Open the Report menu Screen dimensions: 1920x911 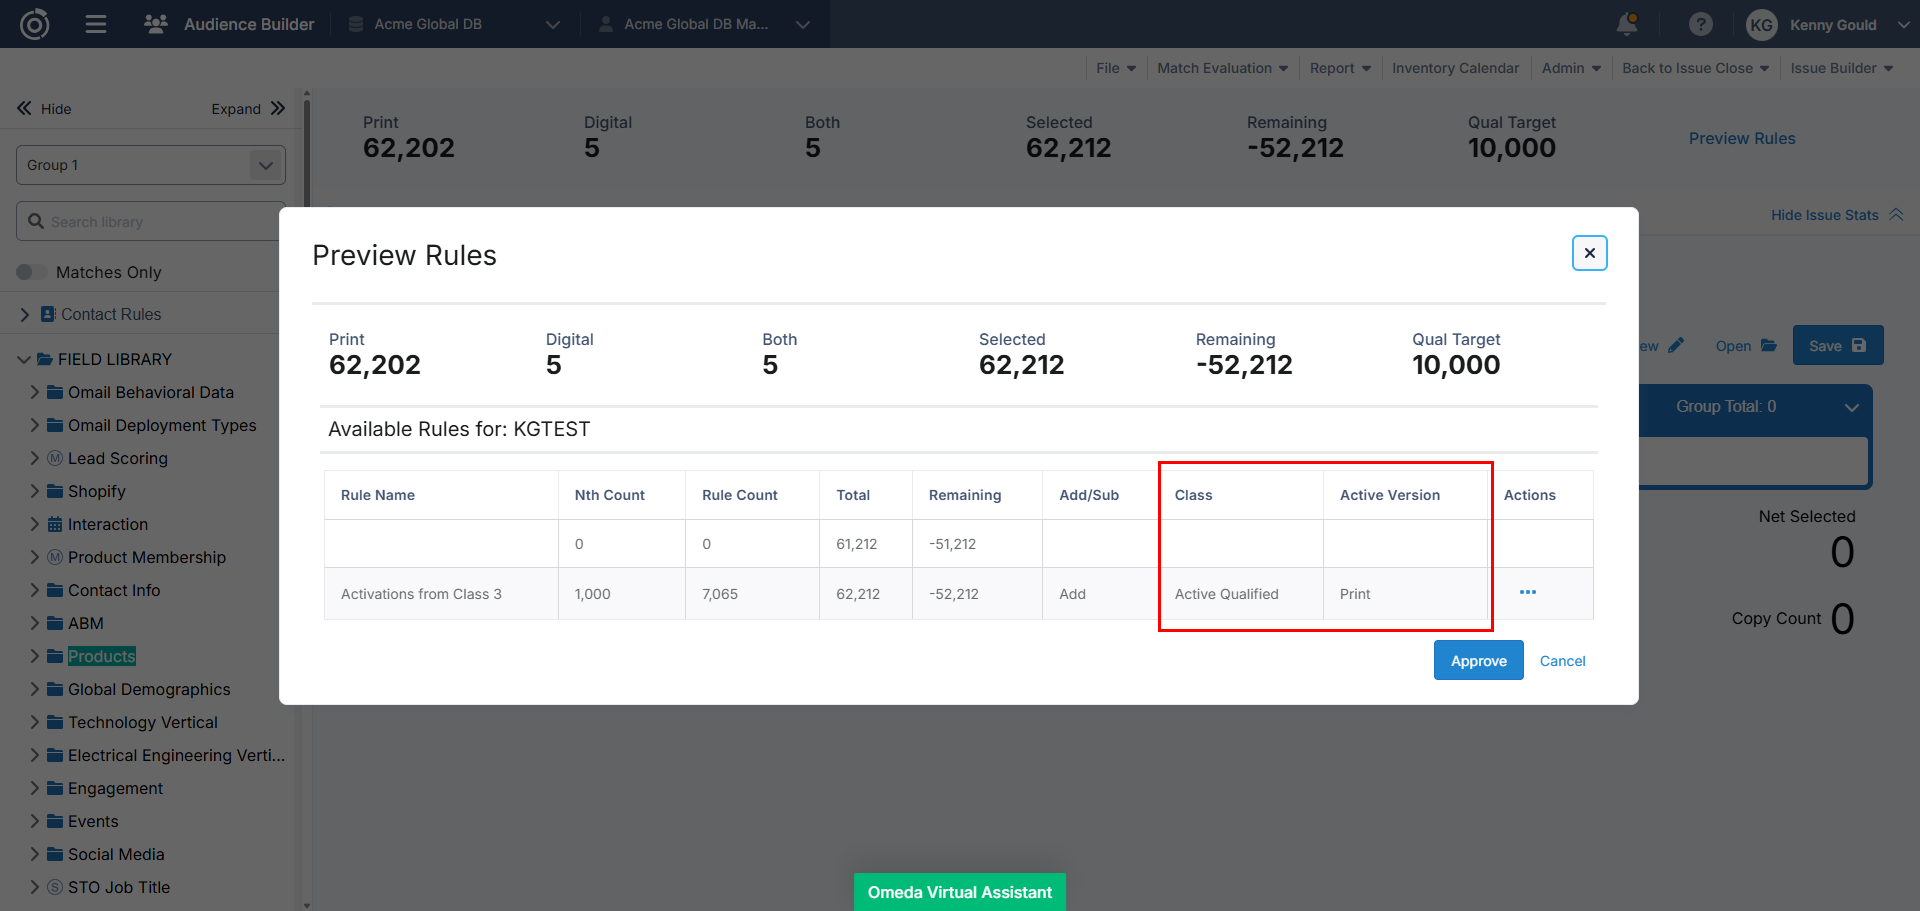(x=1340, y=68)
